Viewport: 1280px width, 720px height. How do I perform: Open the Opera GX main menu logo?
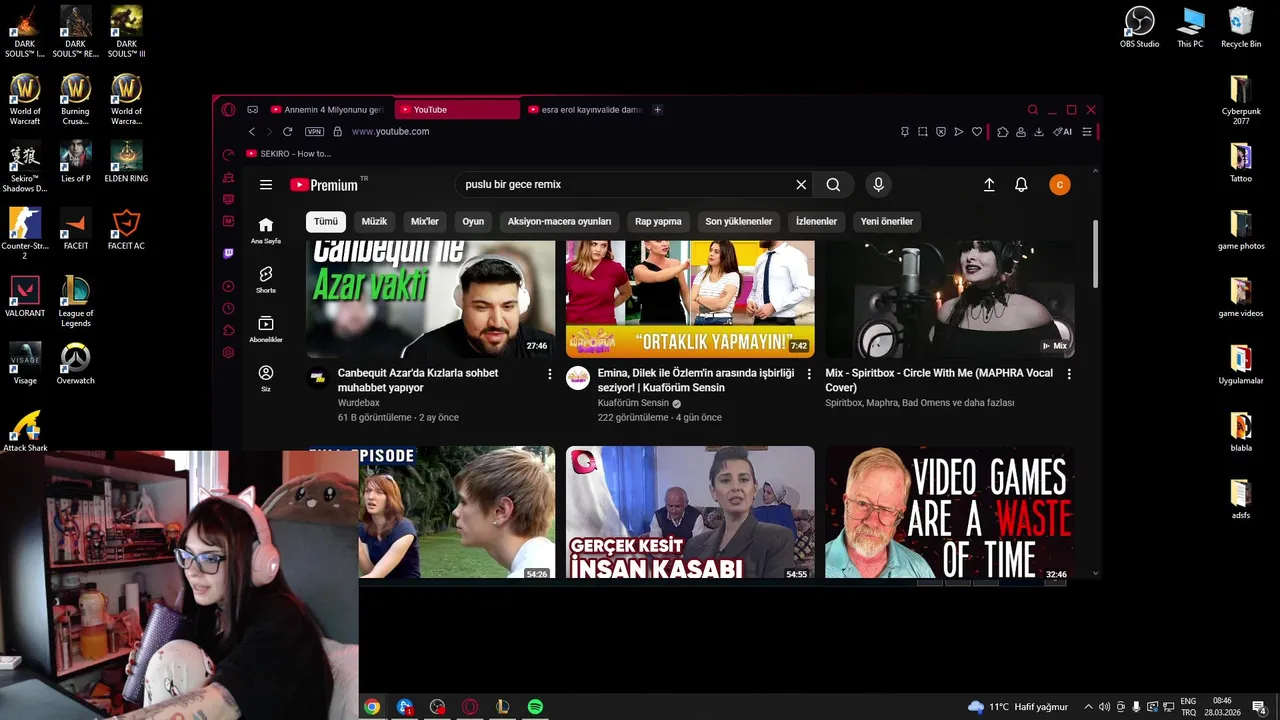point(228,110)
